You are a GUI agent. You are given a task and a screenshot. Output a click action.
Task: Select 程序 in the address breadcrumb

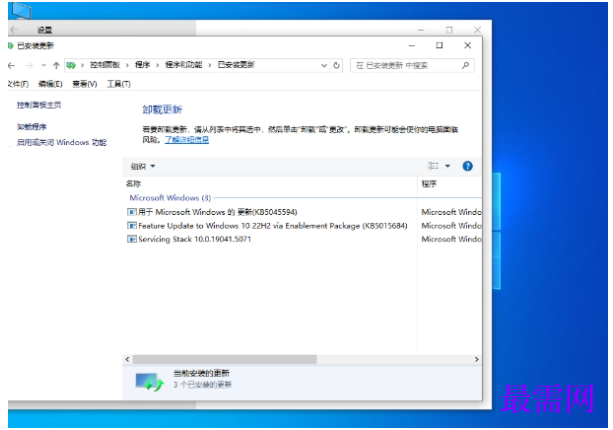click(x=142, y=65)
